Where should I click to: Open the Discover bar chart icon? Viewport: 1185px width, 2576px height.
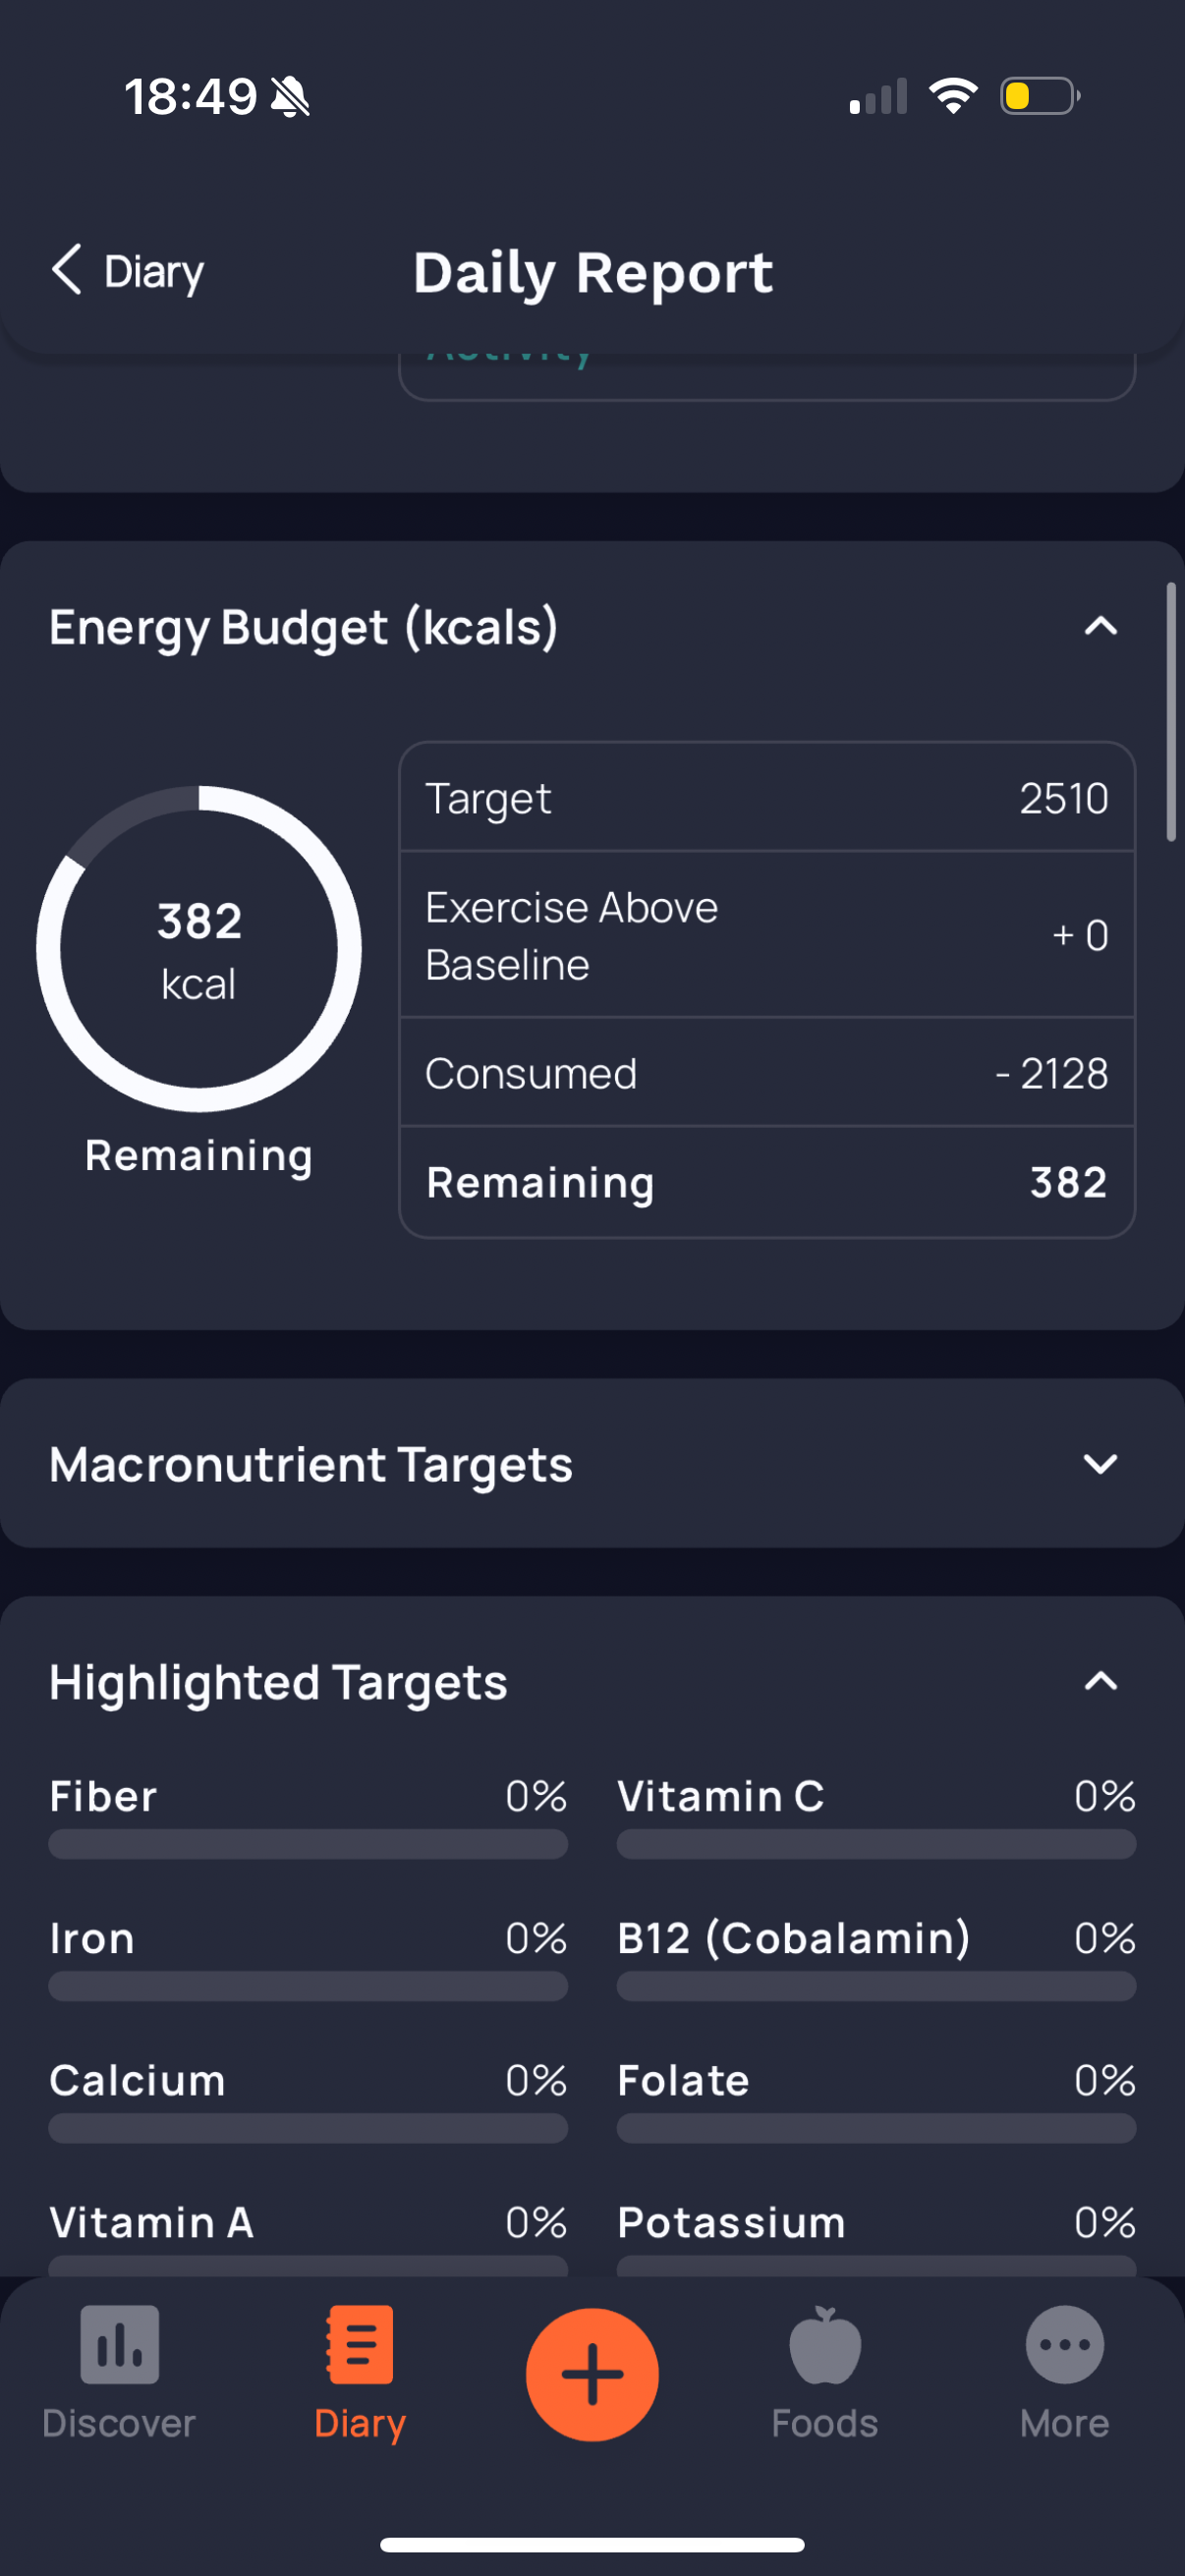pyautogui.click(x=119, y=2344)
